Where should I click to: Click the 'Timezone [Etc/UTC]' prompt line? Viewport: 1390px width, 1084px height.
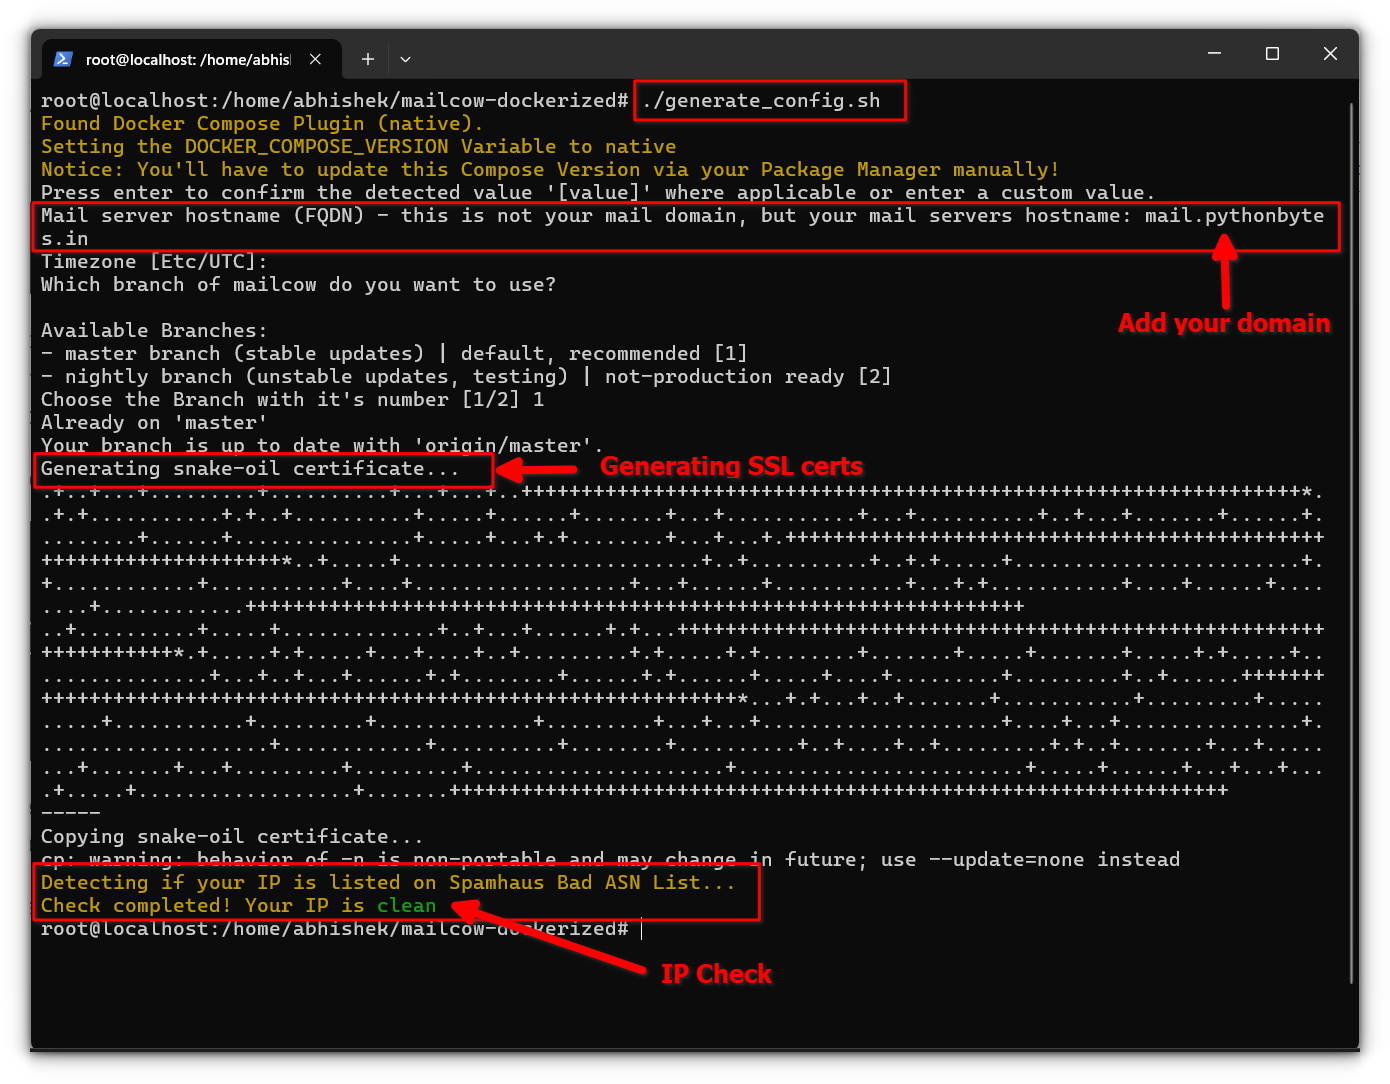(153, 261)
